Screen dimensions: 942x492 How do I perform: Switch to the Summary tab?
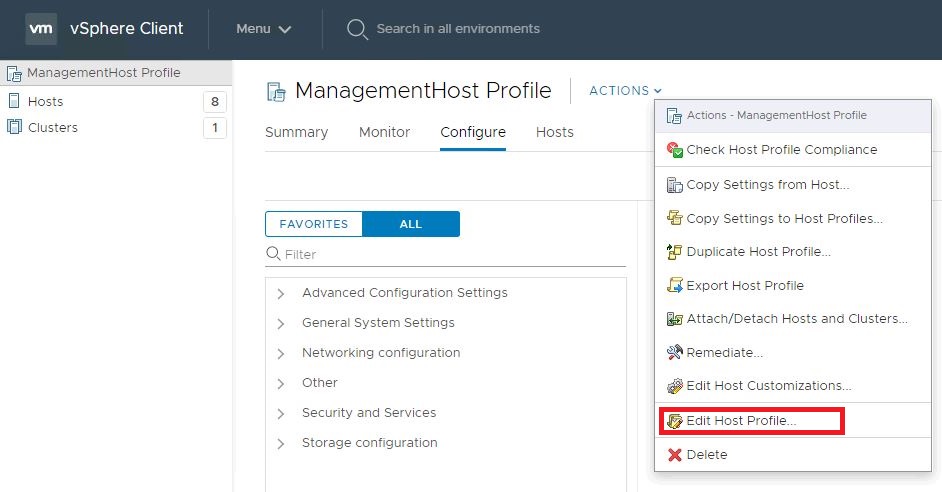click(x=296, y=132)
